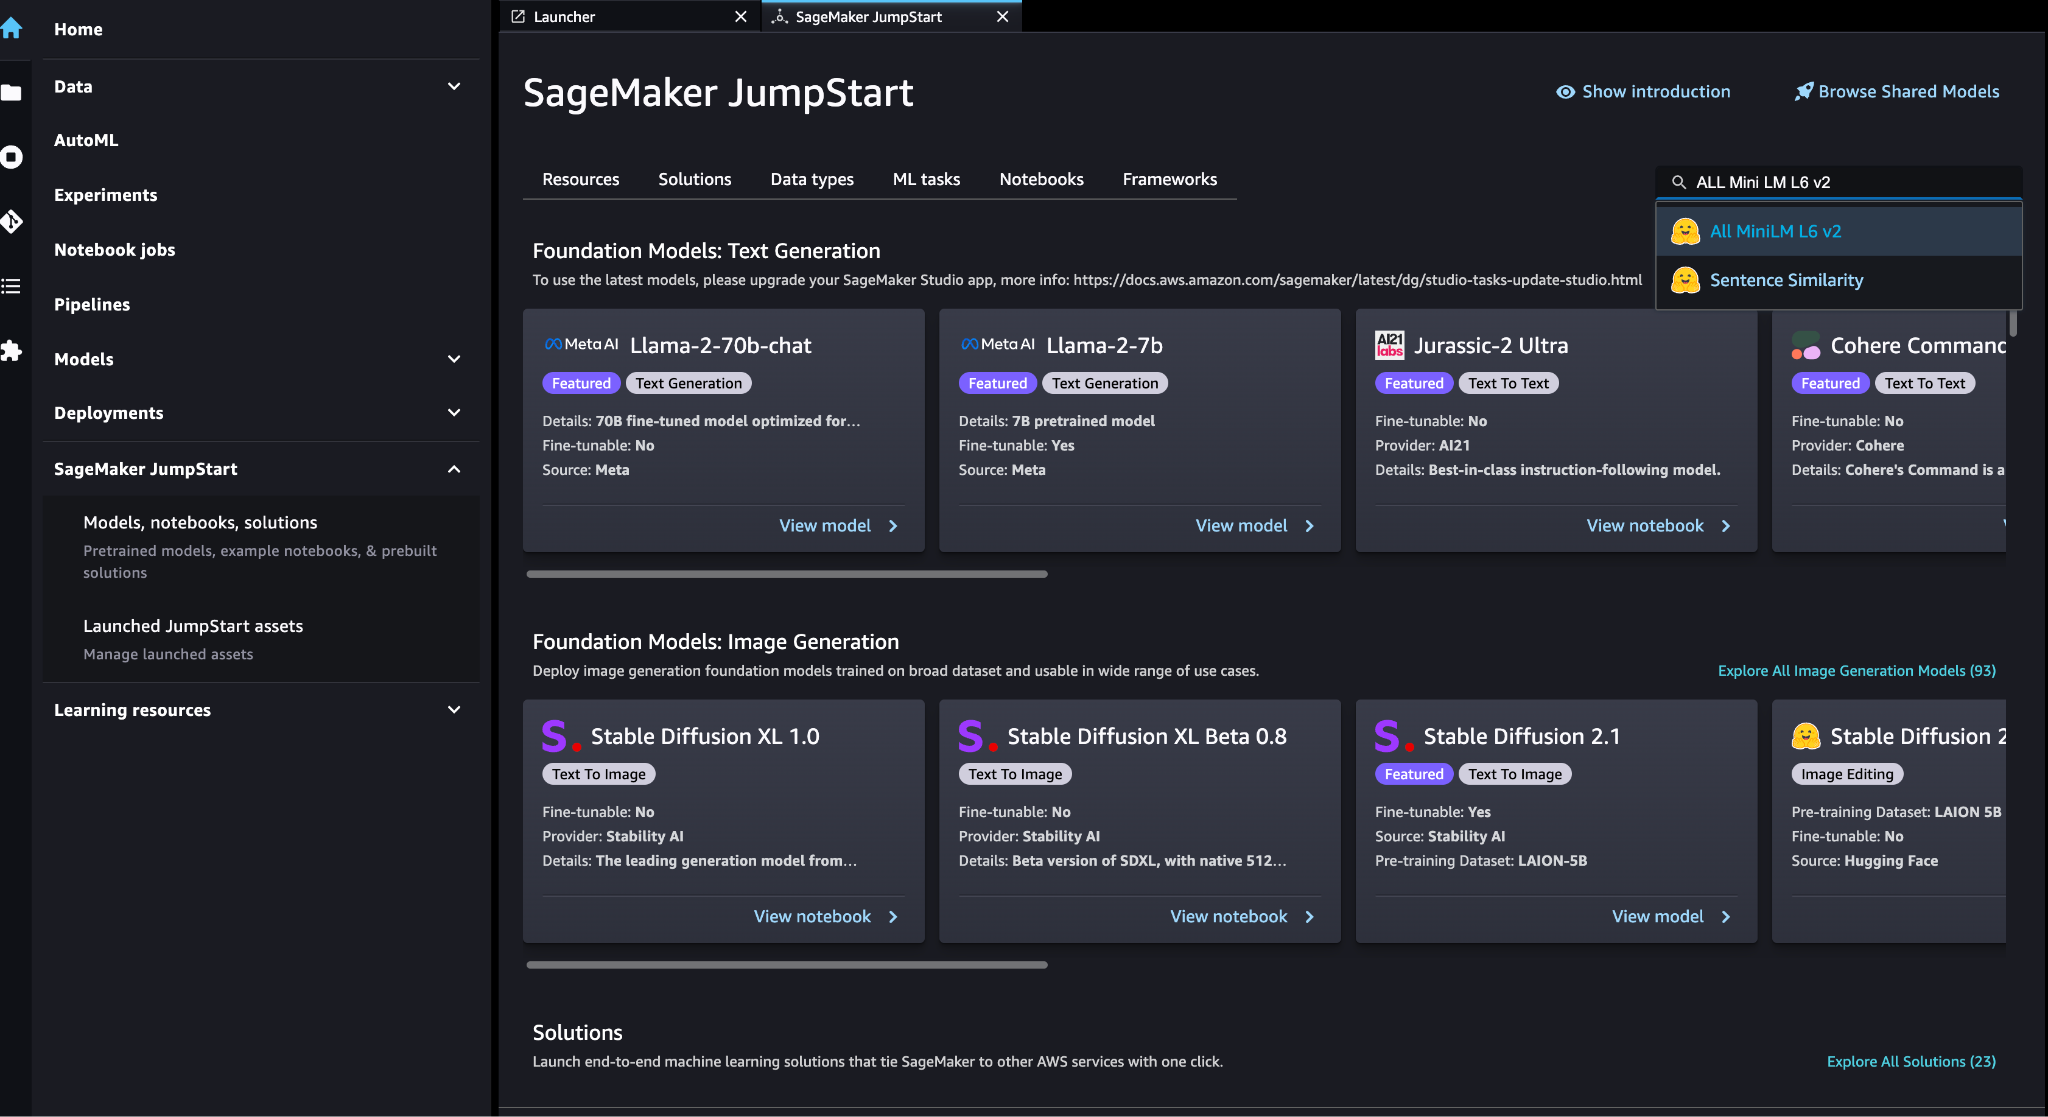Viewport: 2048px width, 1117px height.
Task: Click the search magnifier in the model search box
Action: (1680, 182)
